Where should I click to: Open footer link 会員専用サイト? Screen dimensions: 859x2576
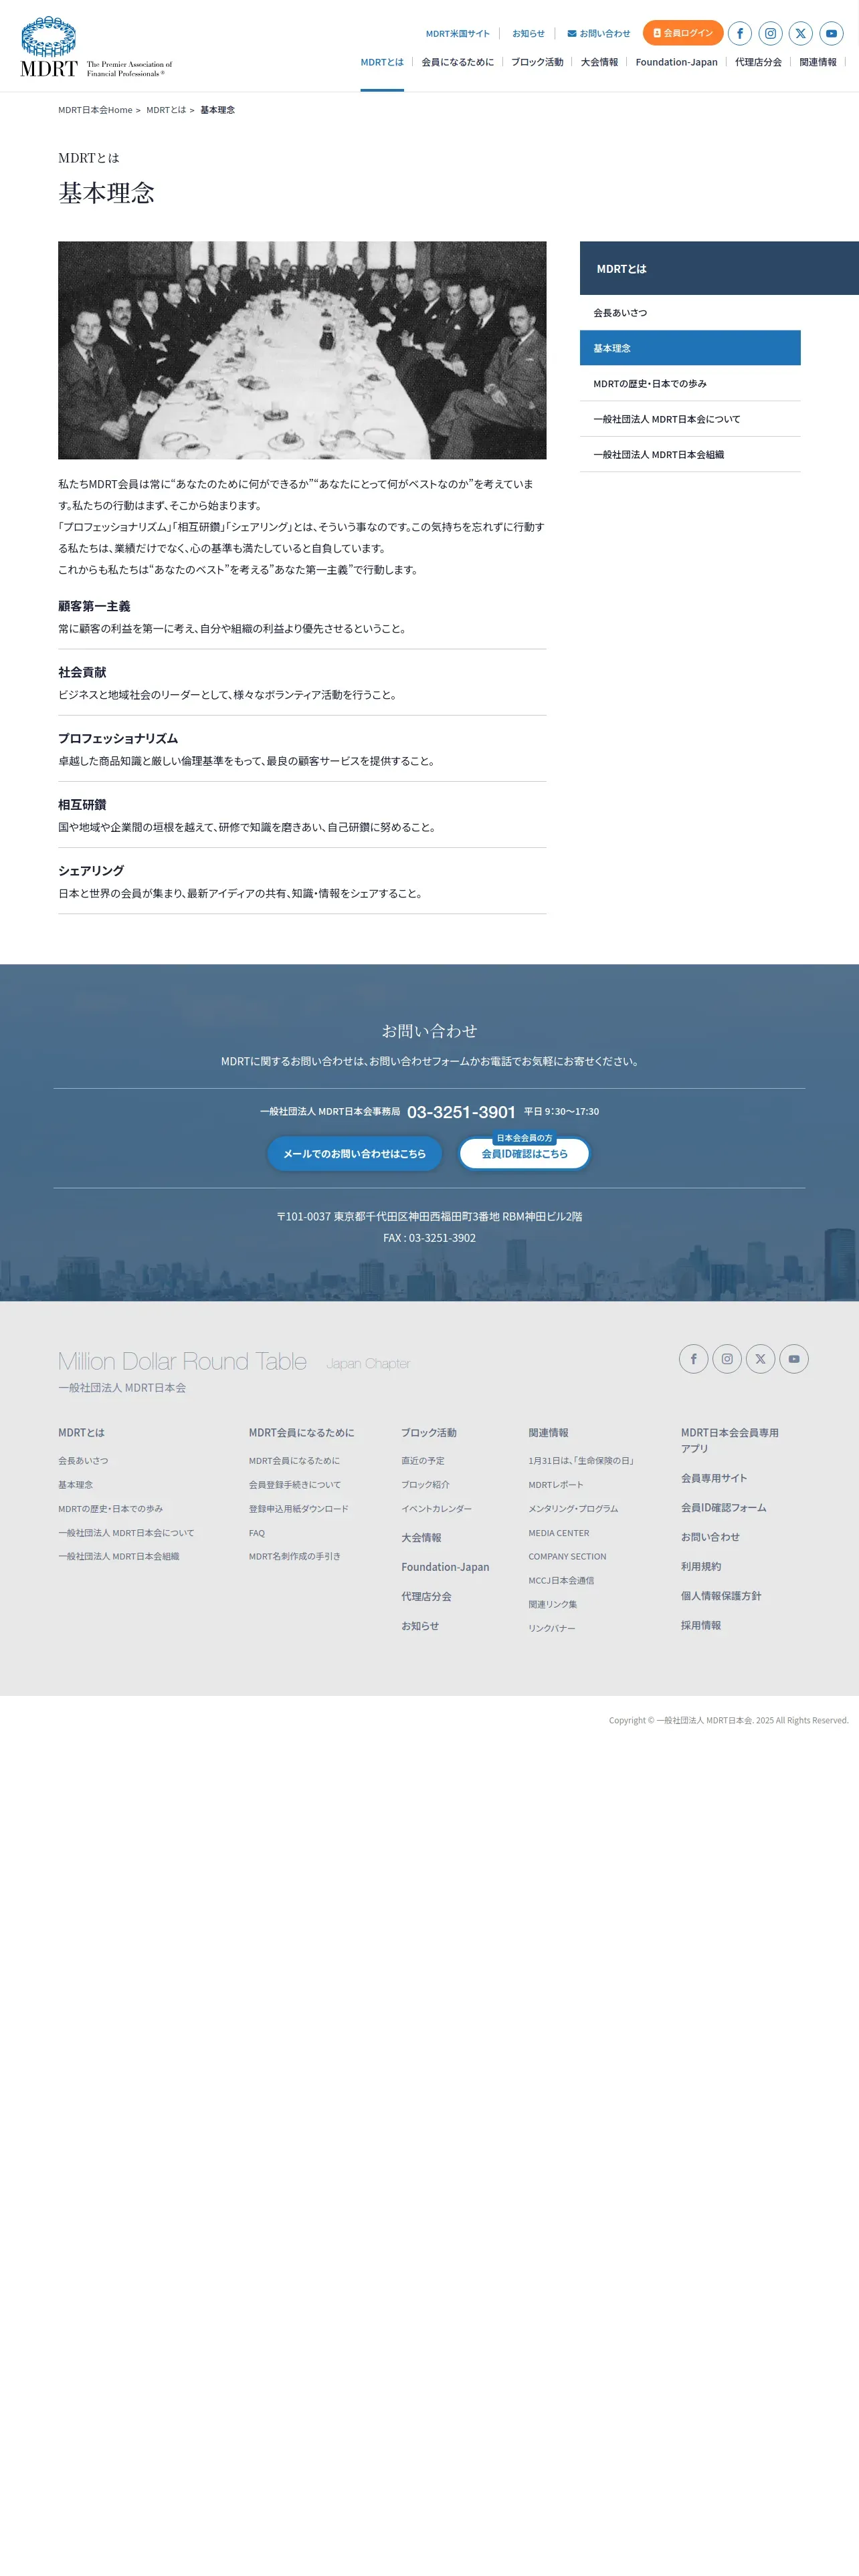(x=714, y=1478)
